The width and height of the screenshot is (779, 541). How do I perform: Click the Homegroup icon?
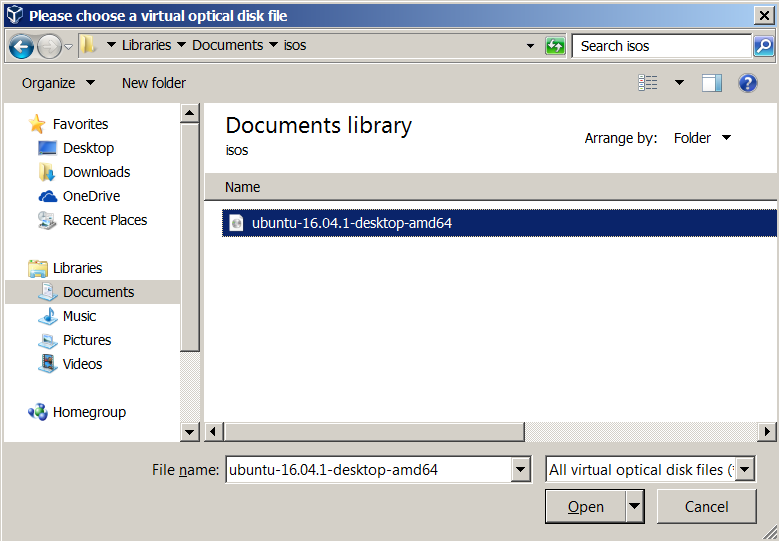pyautogui.click(x=38, y=412)
